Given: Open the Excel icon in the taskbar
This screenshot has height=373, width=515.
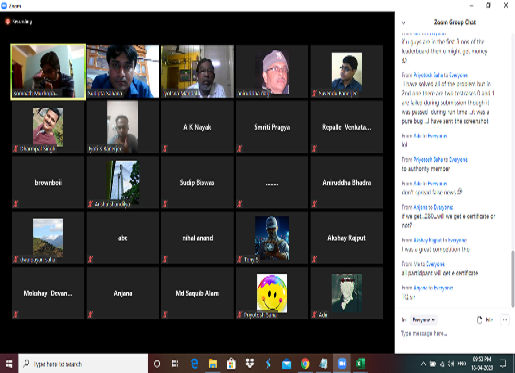Looking at the screenshot, I should 360,364.
